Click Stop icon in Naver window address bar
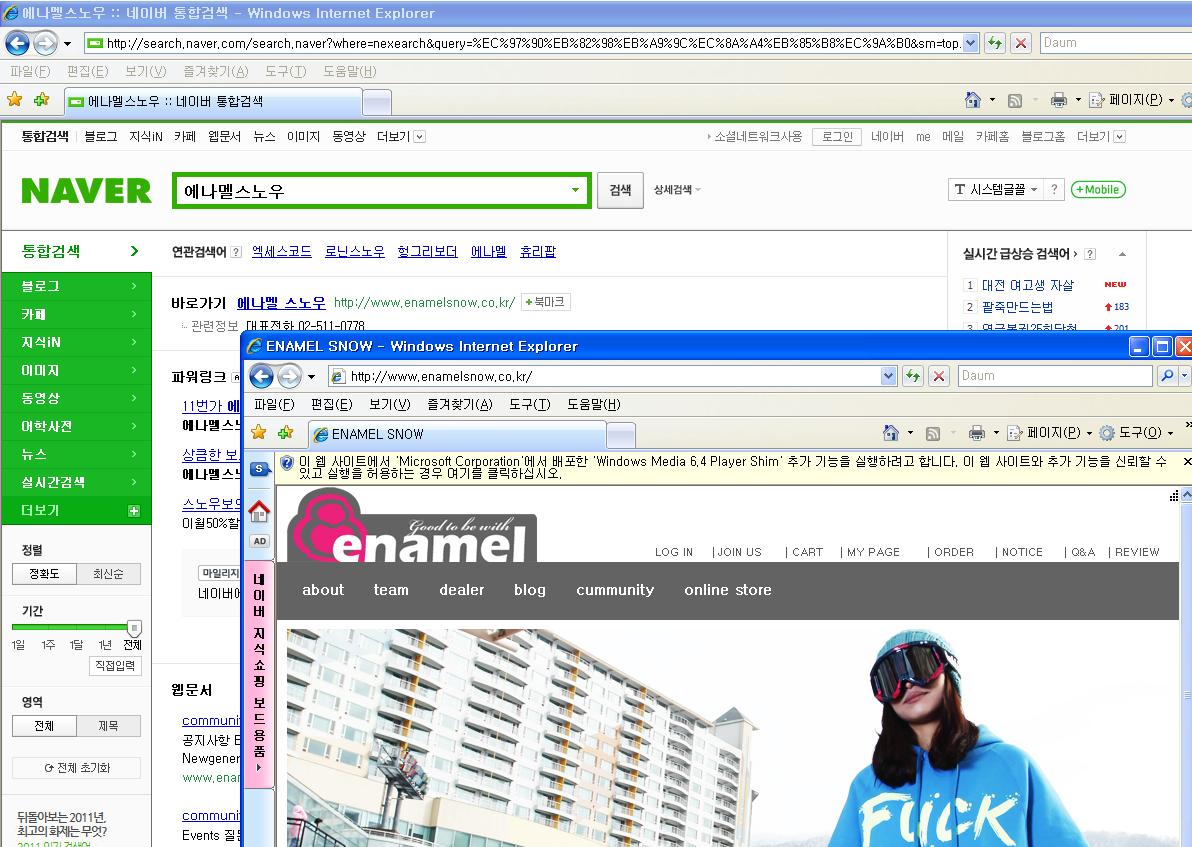 point(1021,43)
